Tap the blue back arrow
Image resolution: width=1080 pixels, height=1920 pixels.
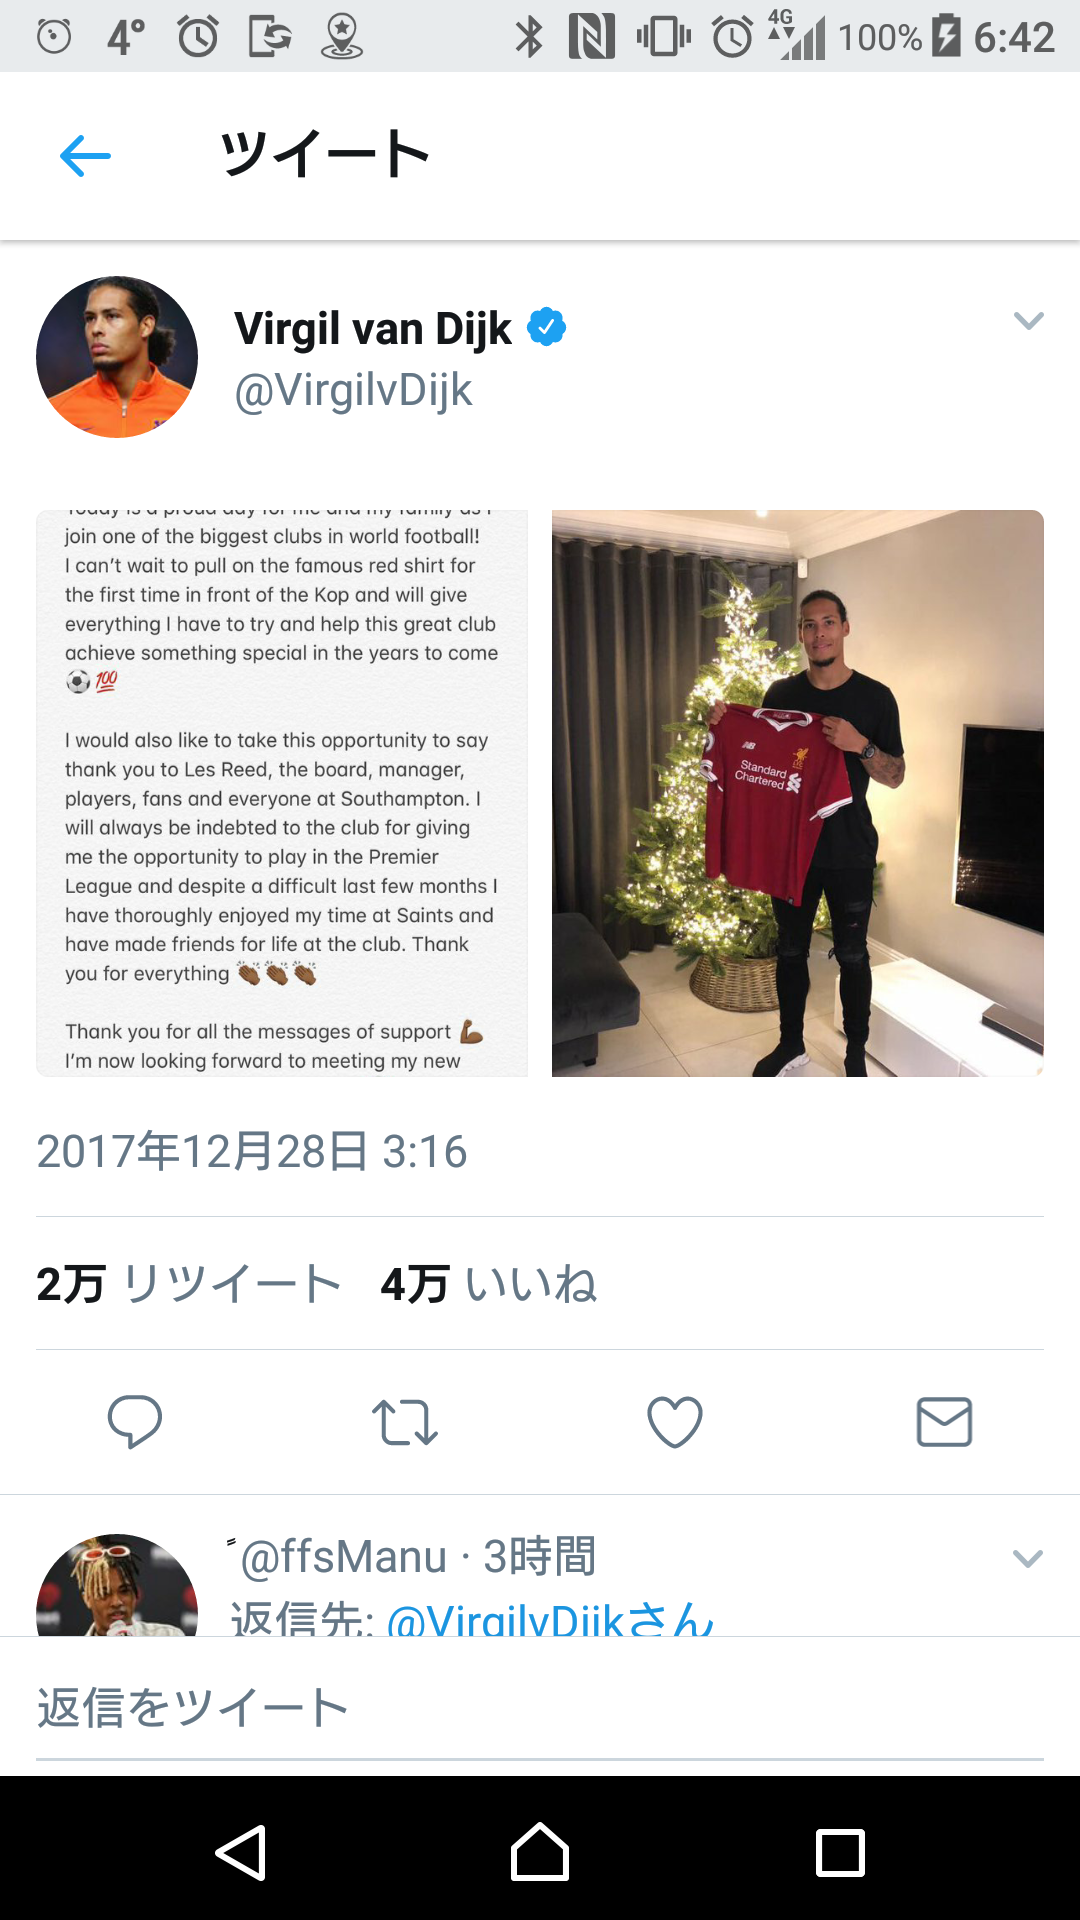tap(85, 156)
